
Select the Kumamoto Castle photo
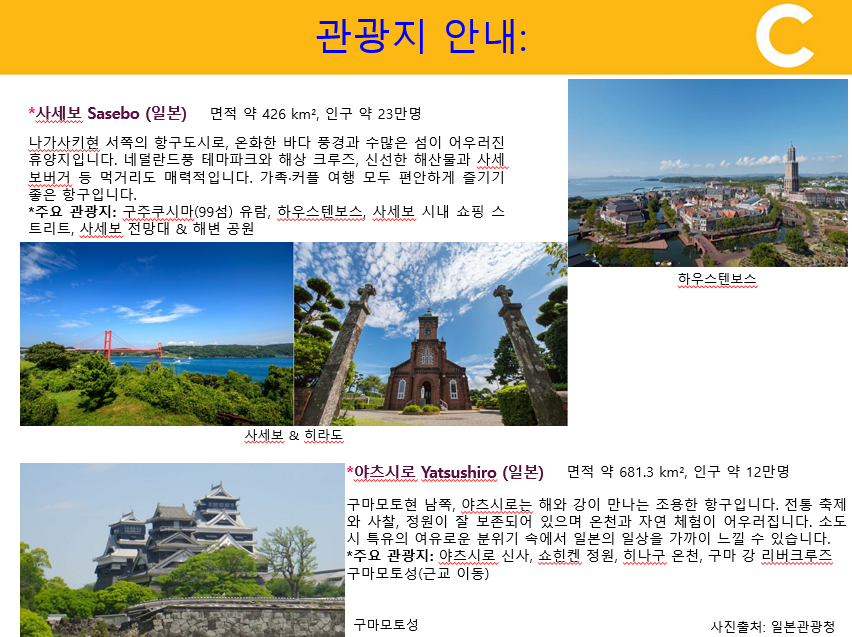click(180, 550)
